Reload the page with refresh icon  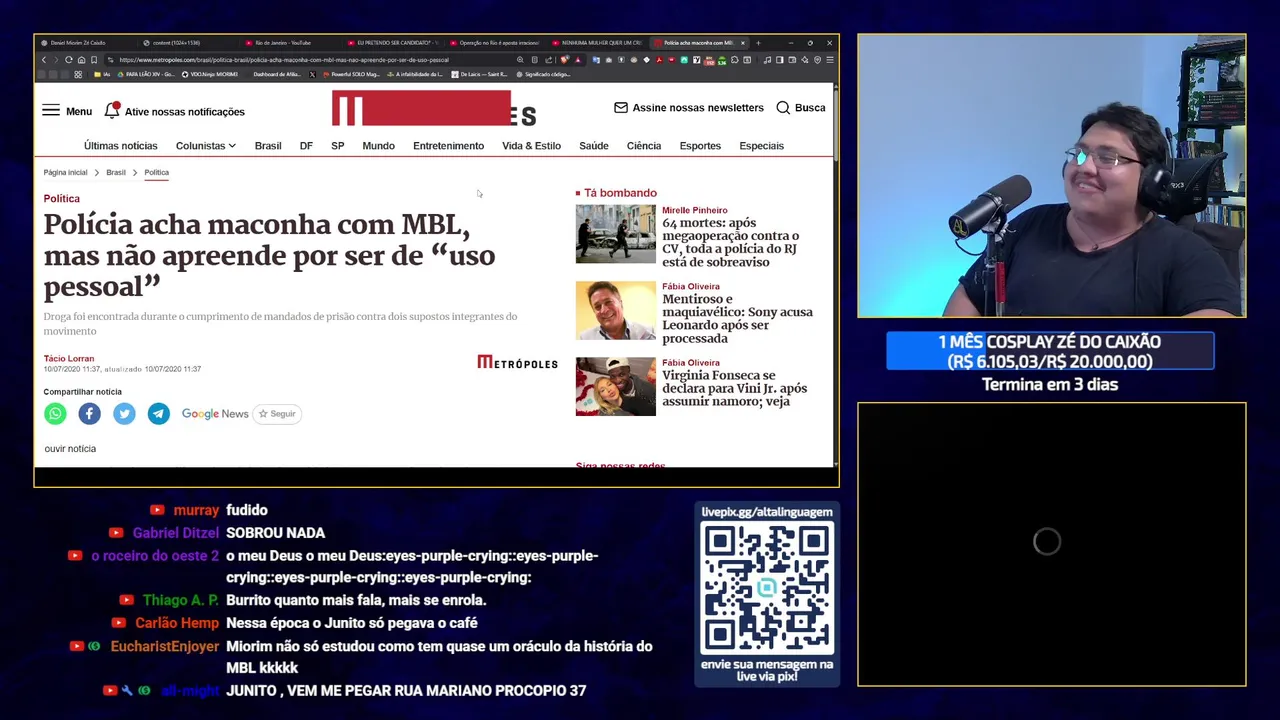coord(68,60)
